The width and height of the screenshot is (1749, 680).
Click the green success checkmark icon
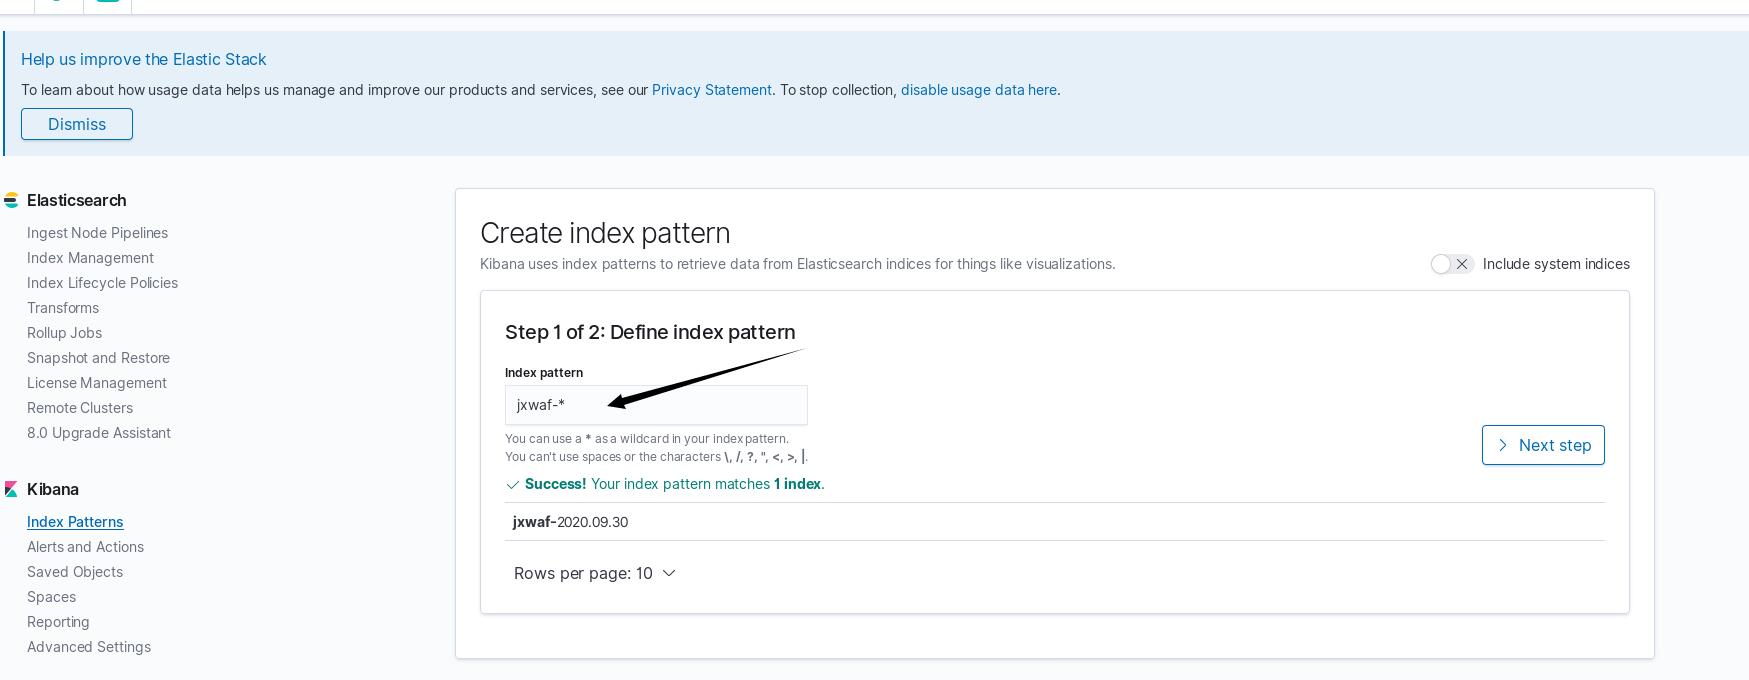[513, 484]
